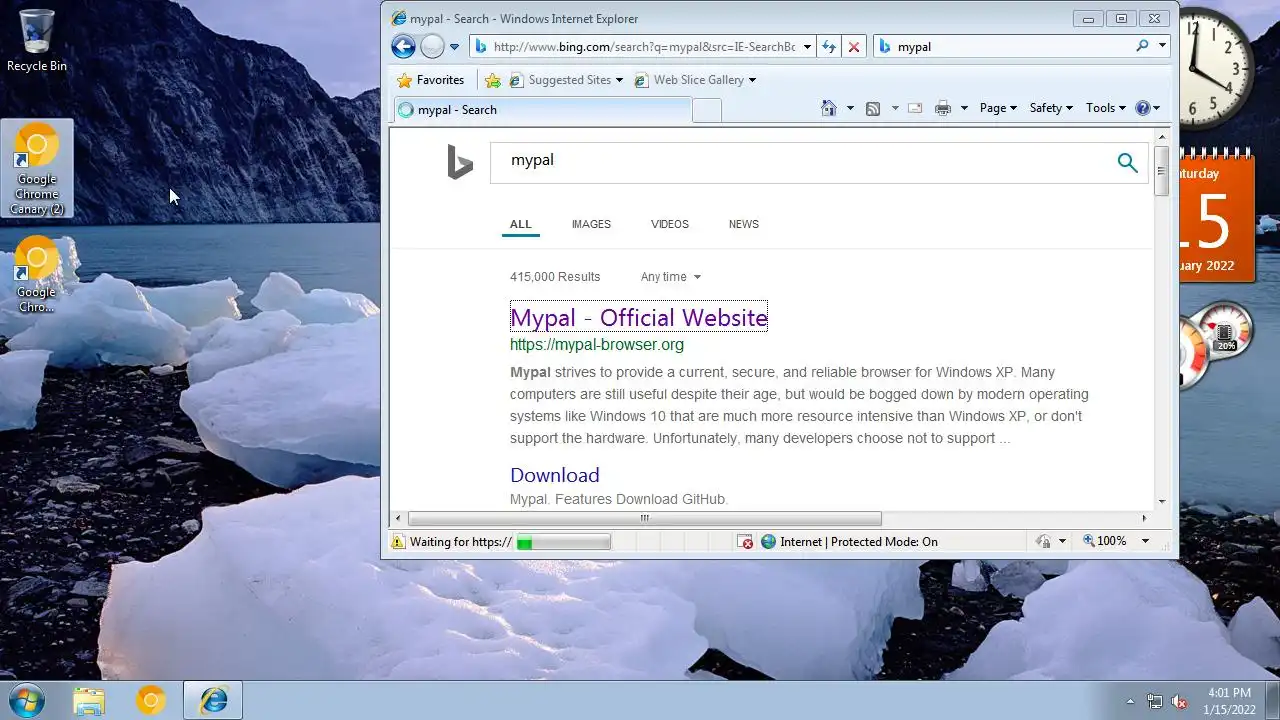Click the Bing logo on the page

tap(459, 163)
